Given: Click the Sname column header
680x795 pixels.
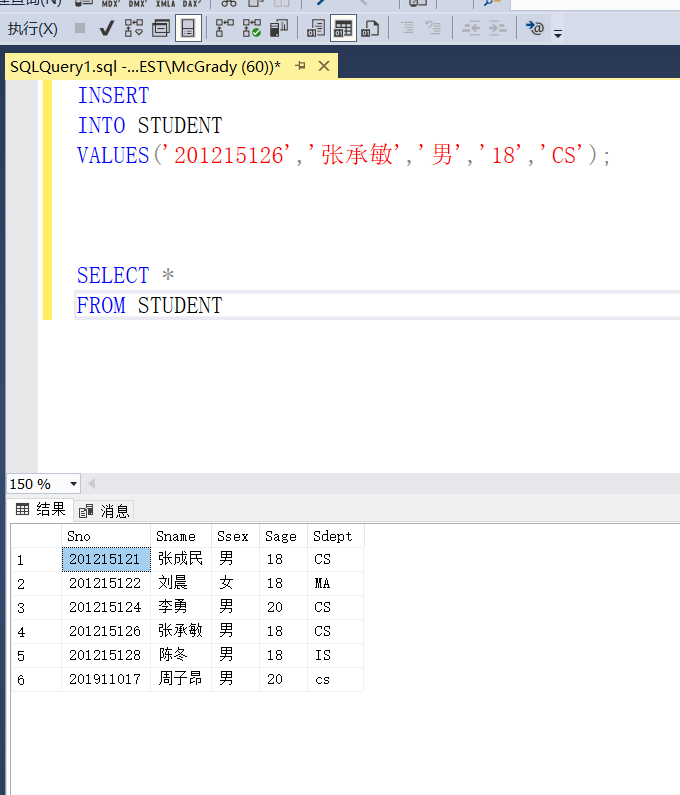Looking at the screenshot, I should [181, 536].
